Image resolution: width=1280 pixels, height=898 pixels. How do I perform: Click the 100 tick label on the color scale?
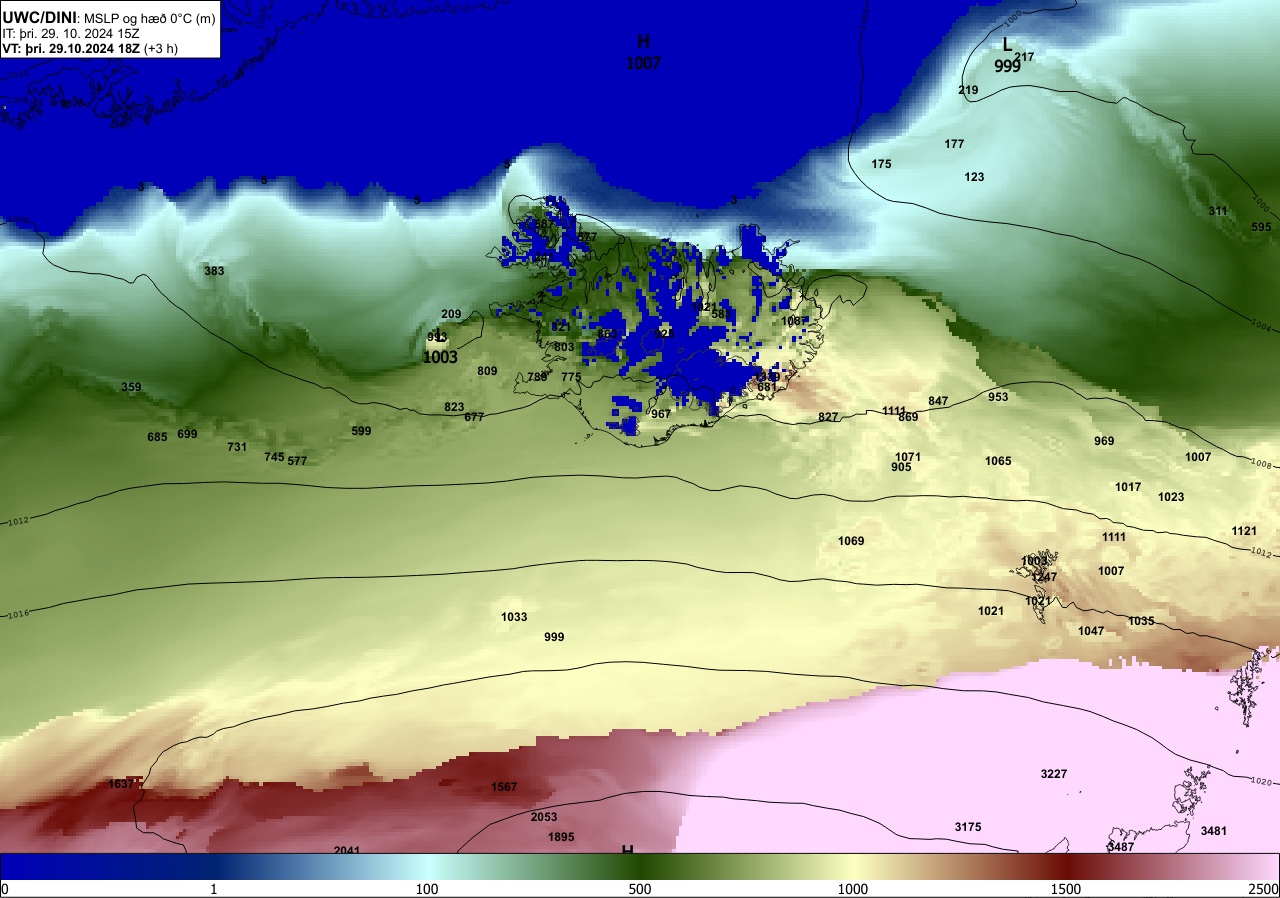click(x=427, y=889)
